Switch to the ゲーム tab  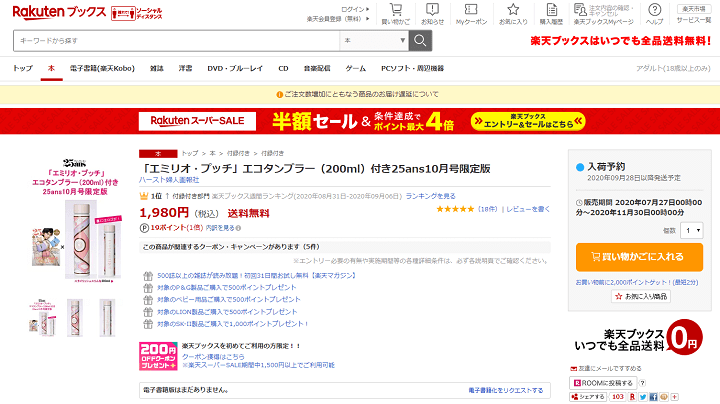tap(356, 68)
